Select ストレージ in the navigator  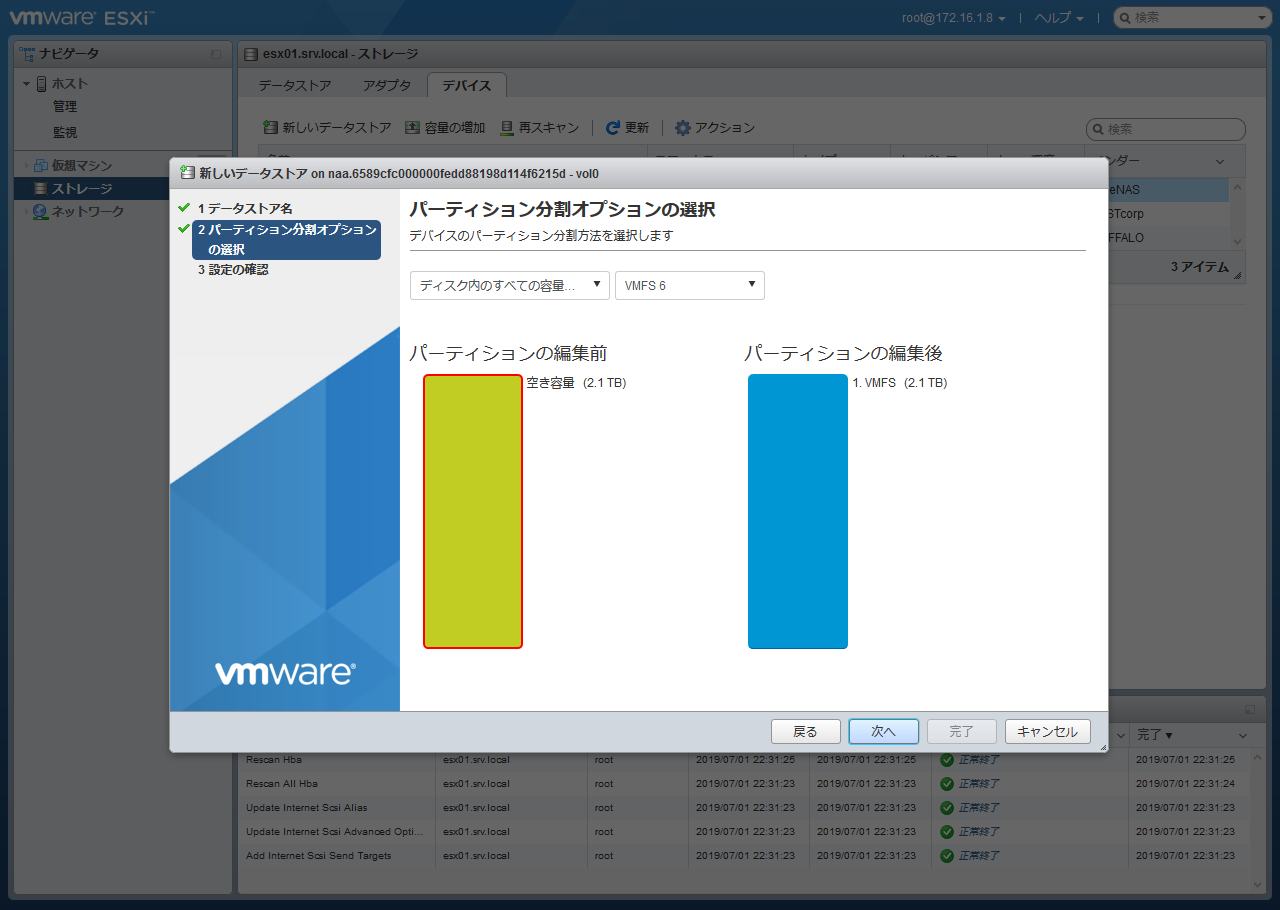[82, 189]
